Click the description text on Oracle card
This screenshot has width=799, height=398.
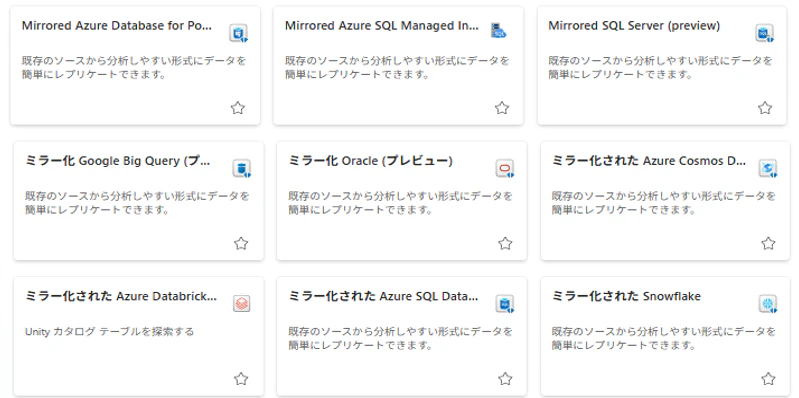(x=401, y=203)
